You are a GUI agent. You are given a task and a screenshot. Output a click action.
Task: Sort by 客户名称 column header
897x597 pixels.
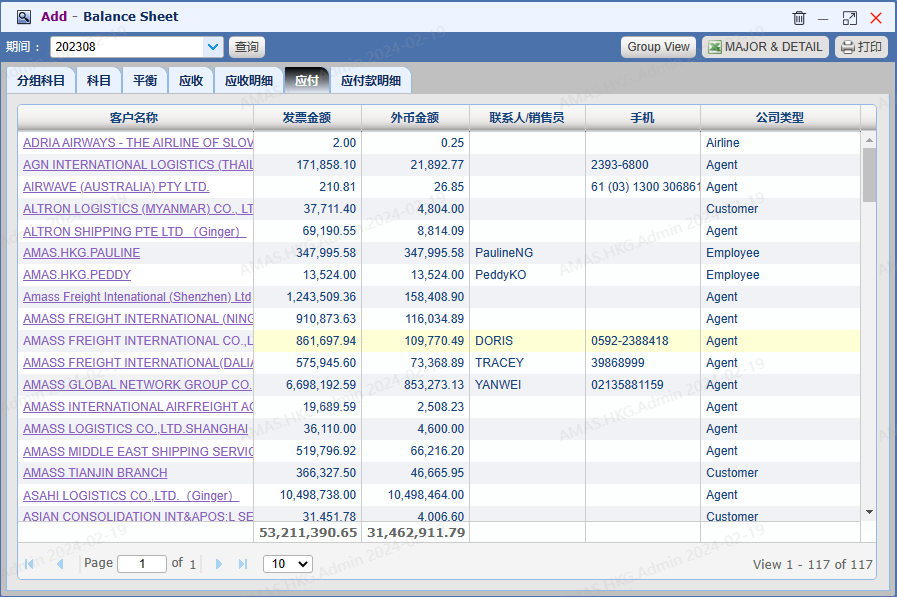coord(136,118)
